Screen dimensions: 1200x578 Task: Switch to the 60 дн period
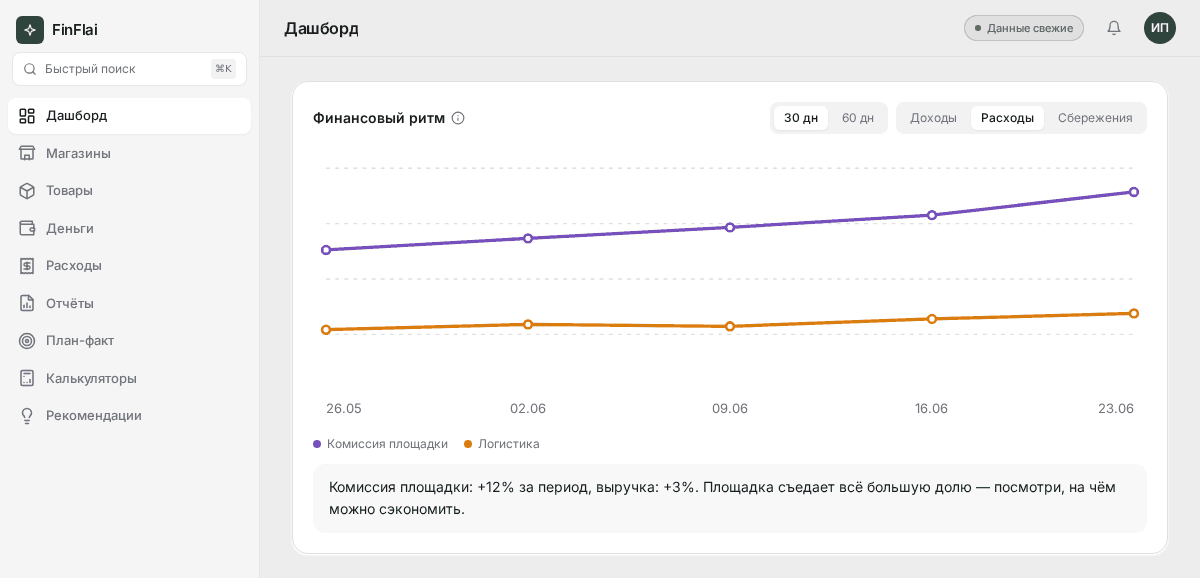(858, 118)
